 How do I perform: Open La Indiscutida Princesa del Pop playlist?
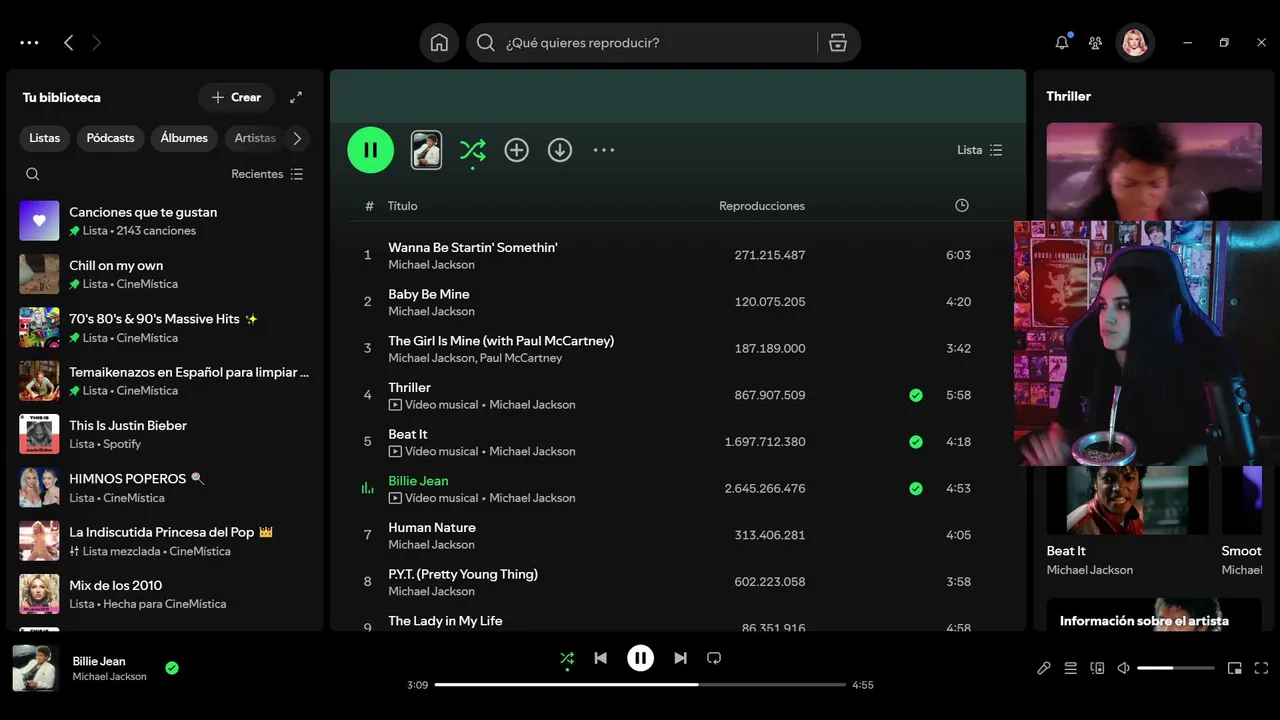point(165,540)
